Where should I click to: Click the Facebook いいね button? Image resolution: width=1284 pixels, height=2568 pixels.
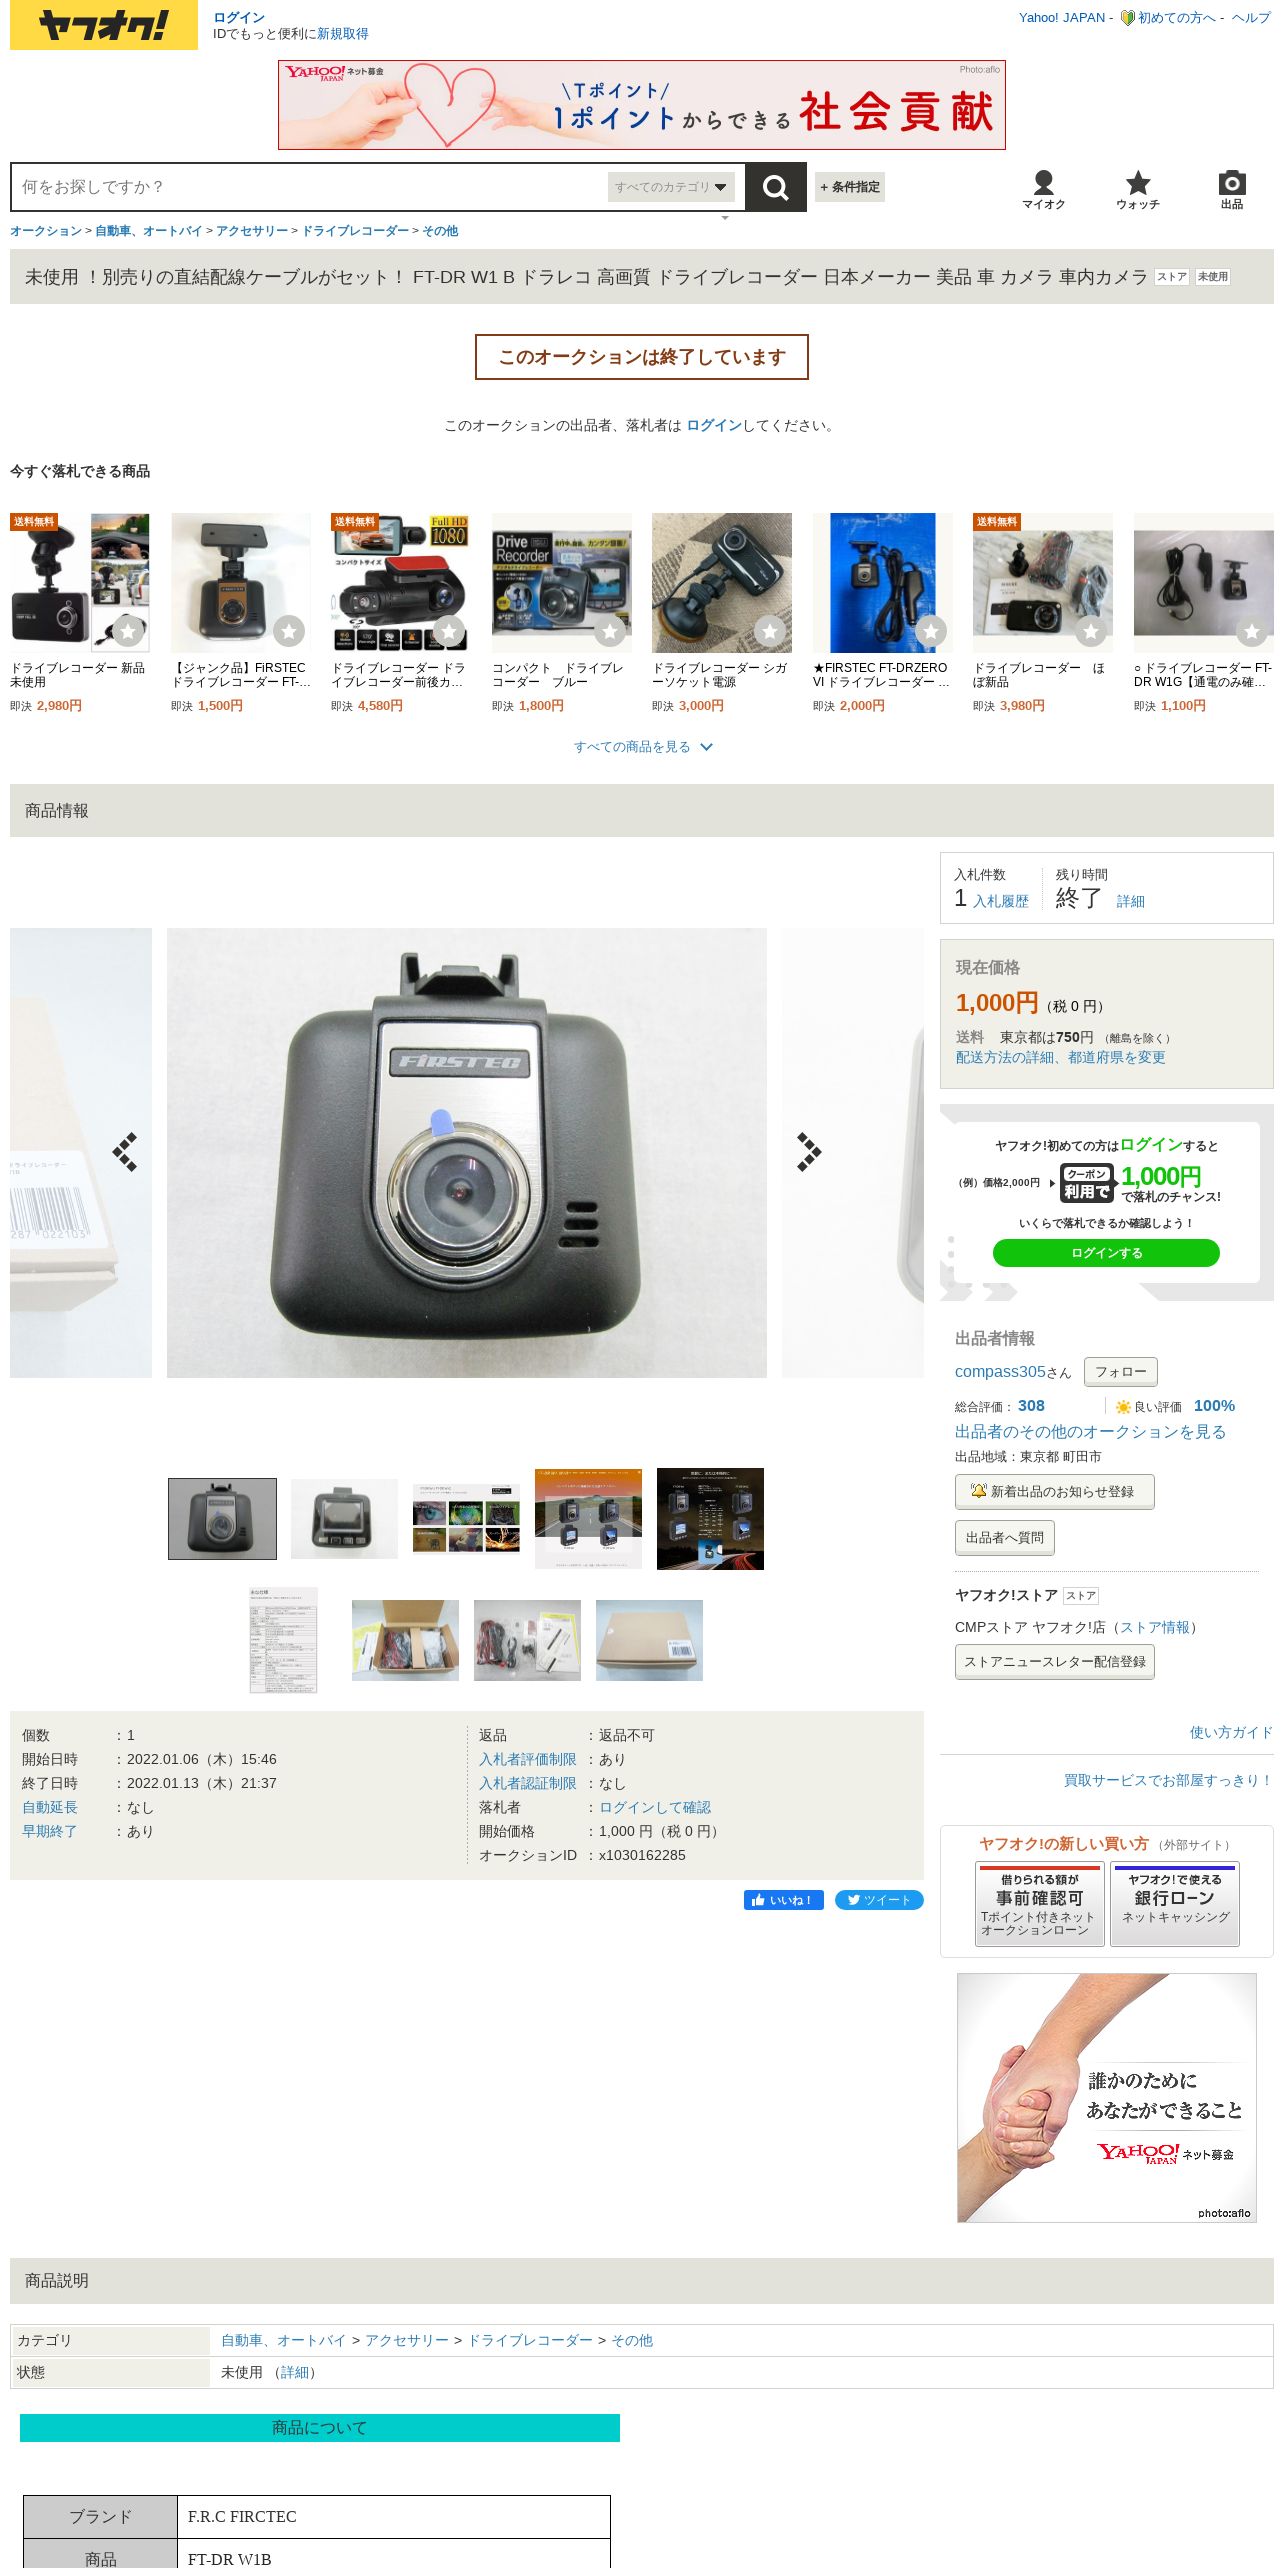783,1900
